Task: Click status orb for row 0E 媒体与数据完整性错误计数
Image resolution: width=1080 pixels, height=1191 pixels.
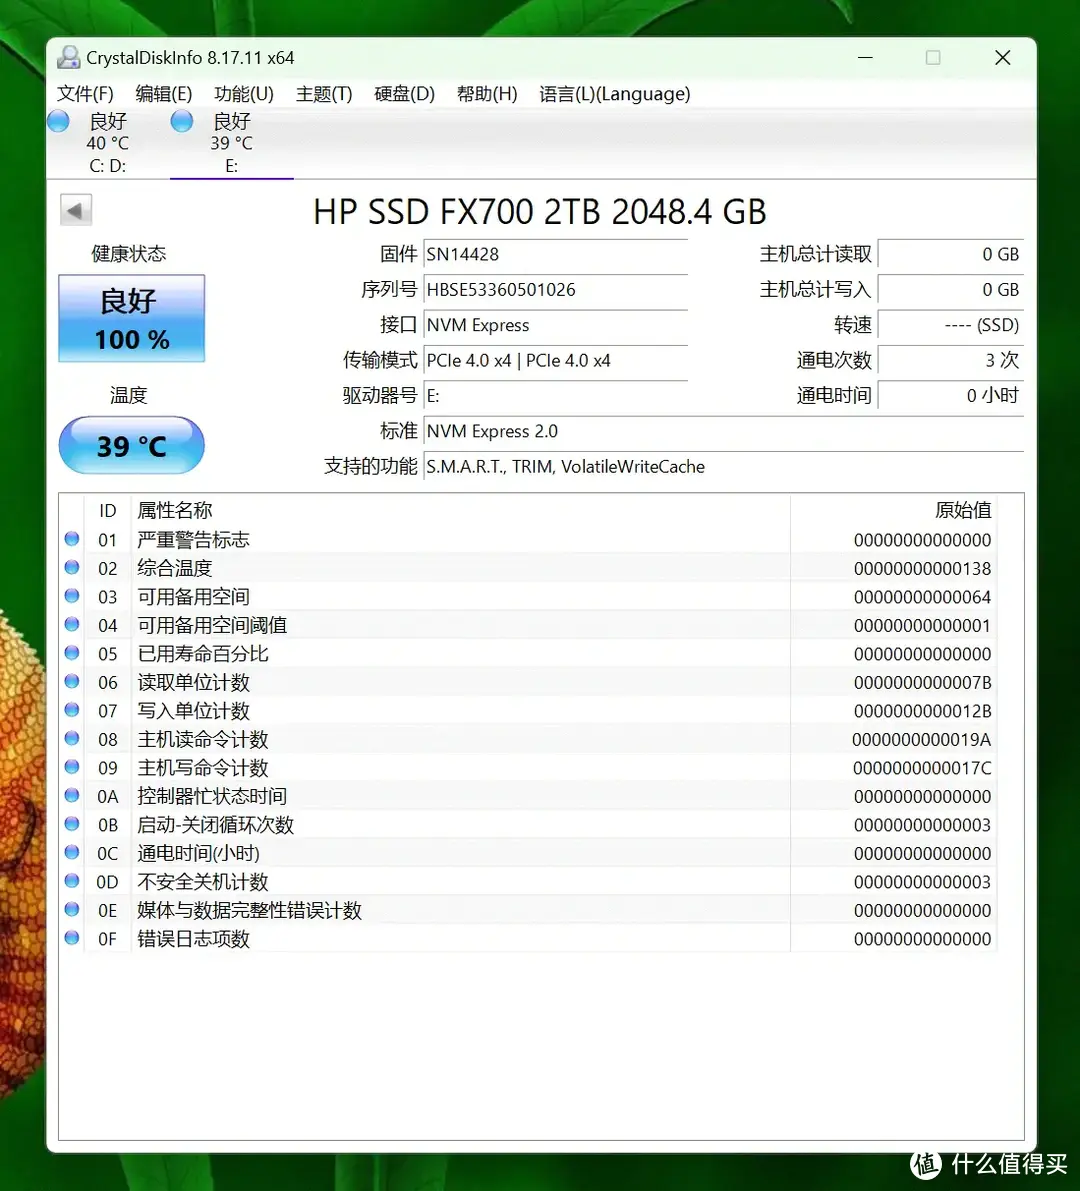Action: point(72,909)
